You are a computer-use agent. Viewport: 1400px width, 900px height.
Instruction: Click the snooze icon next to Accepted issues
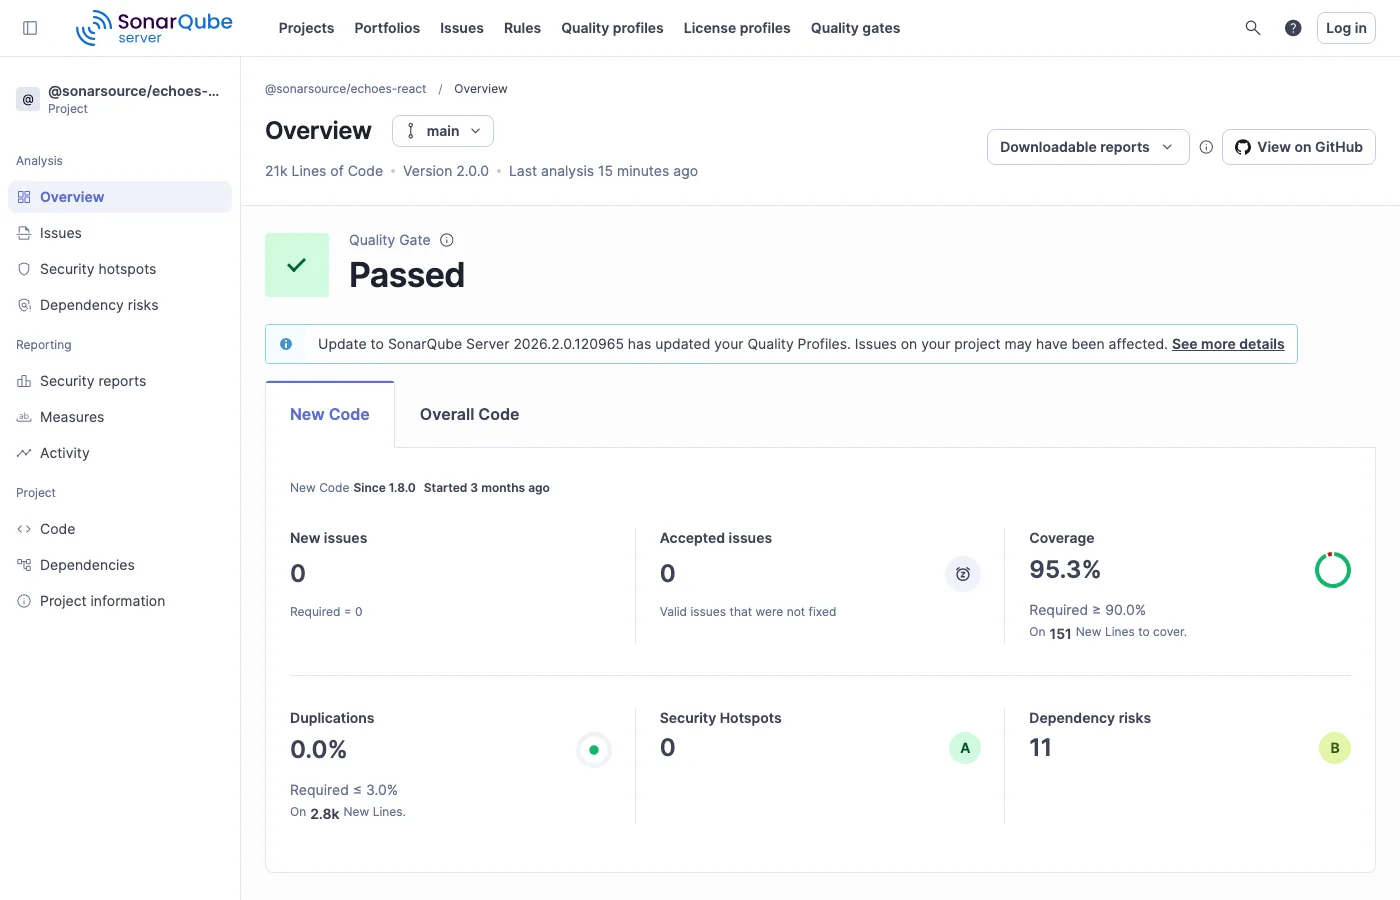962,574
